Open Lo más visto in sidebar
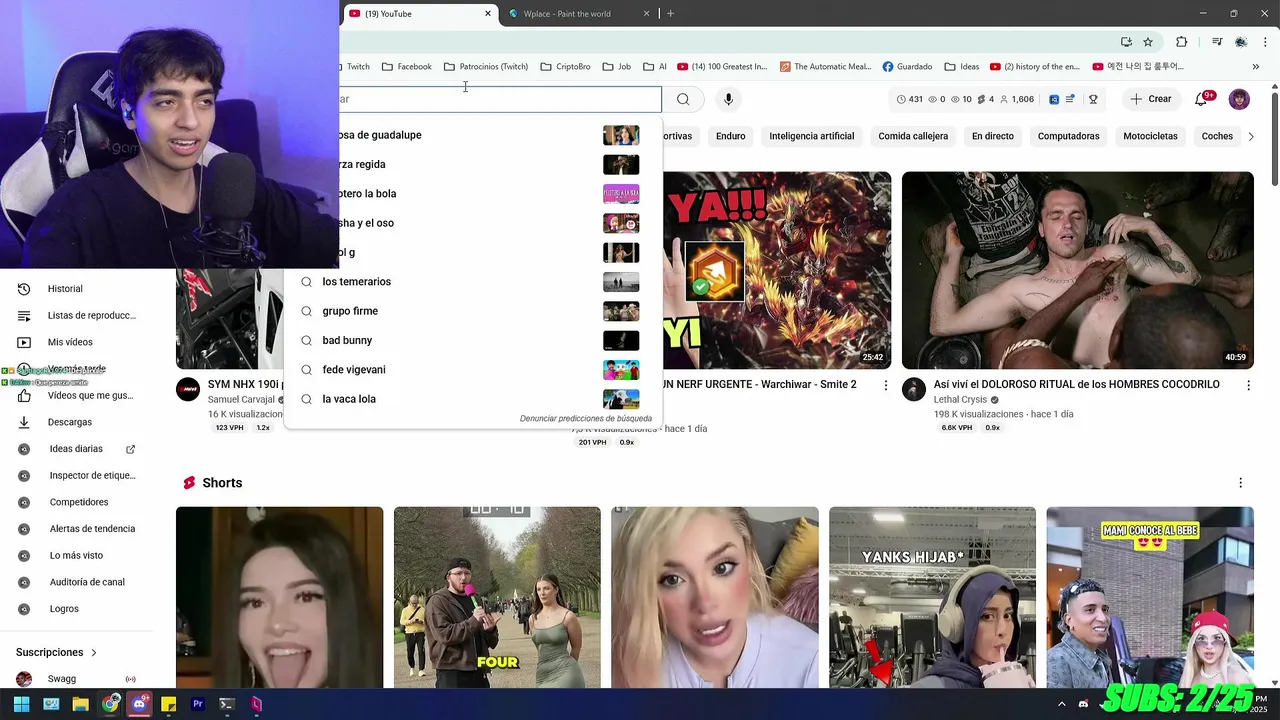1280x720 pixels. point(76,556)
